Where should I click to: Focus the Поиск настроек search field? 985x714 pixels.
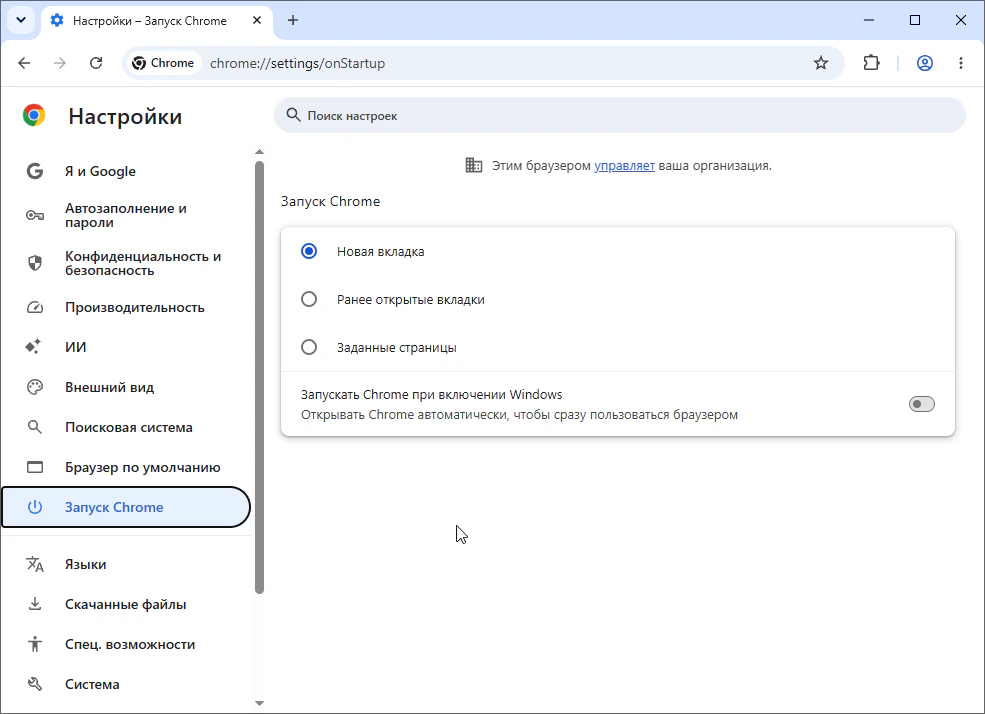click(x=619, y=116)
